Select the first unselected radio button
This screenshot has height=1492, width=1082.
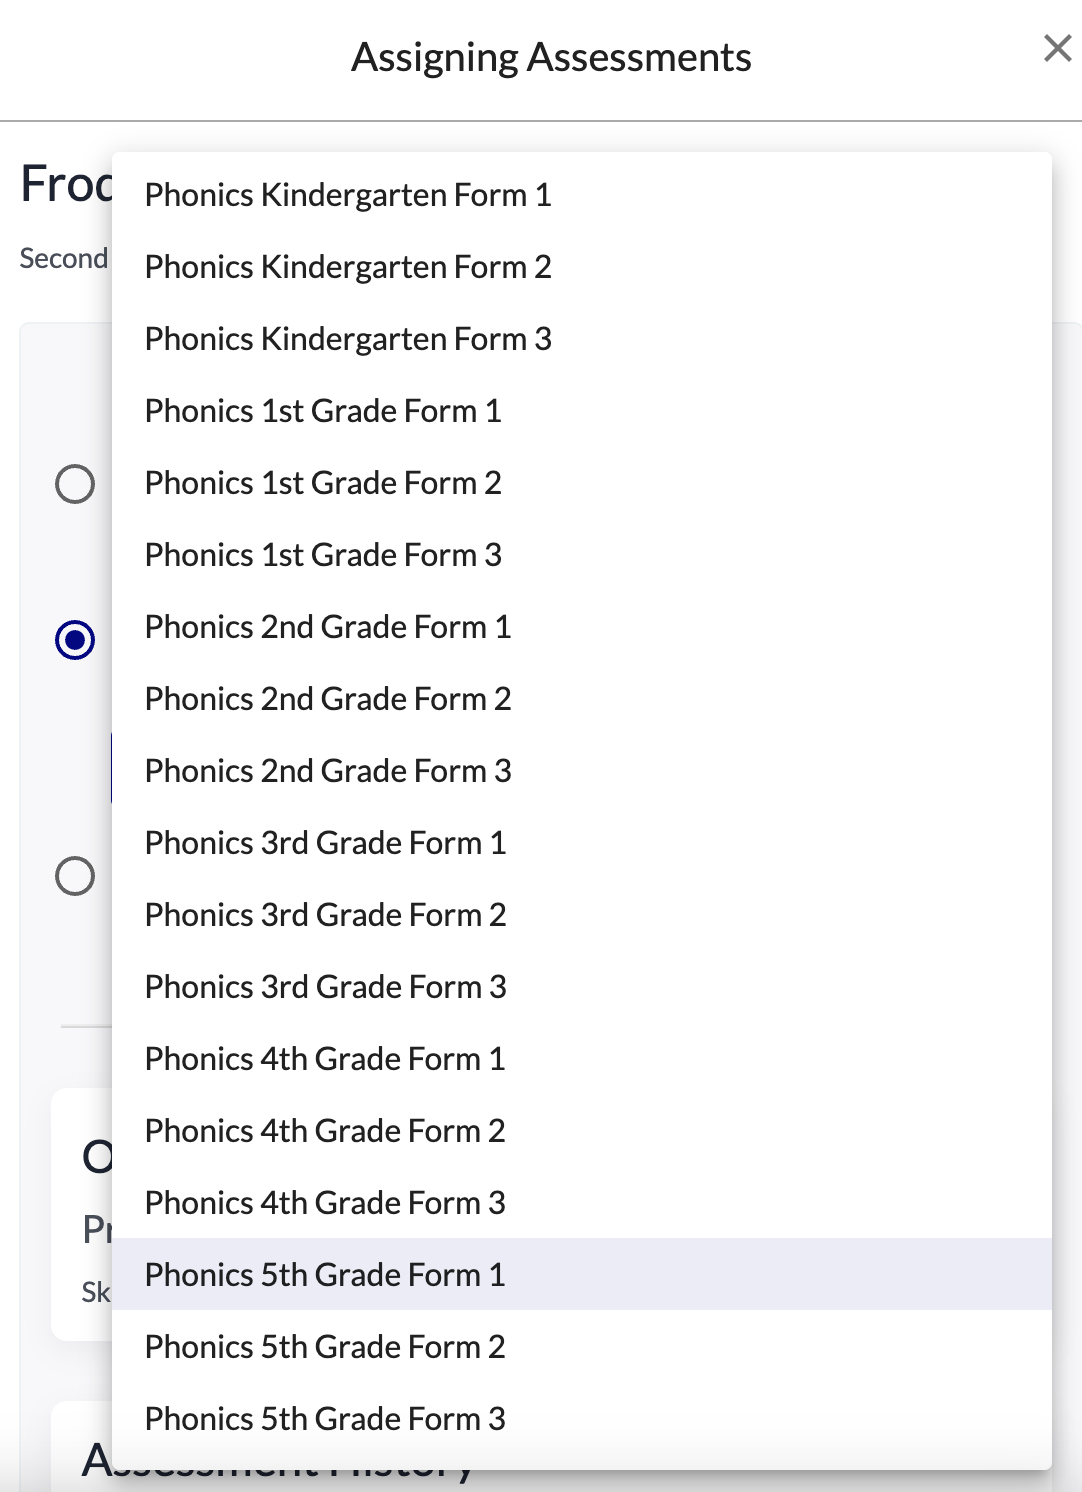click(75, 484)
